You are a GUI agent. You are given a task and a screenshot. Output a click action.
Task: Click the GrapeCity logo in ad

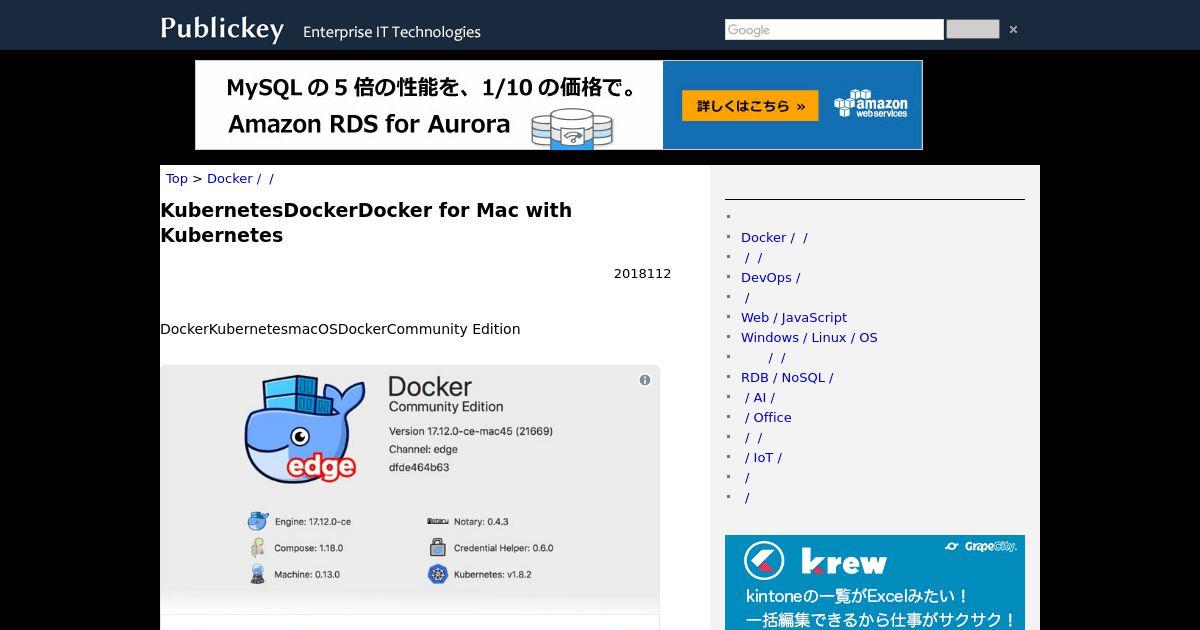pyautogui.click(x=980, y=547)
